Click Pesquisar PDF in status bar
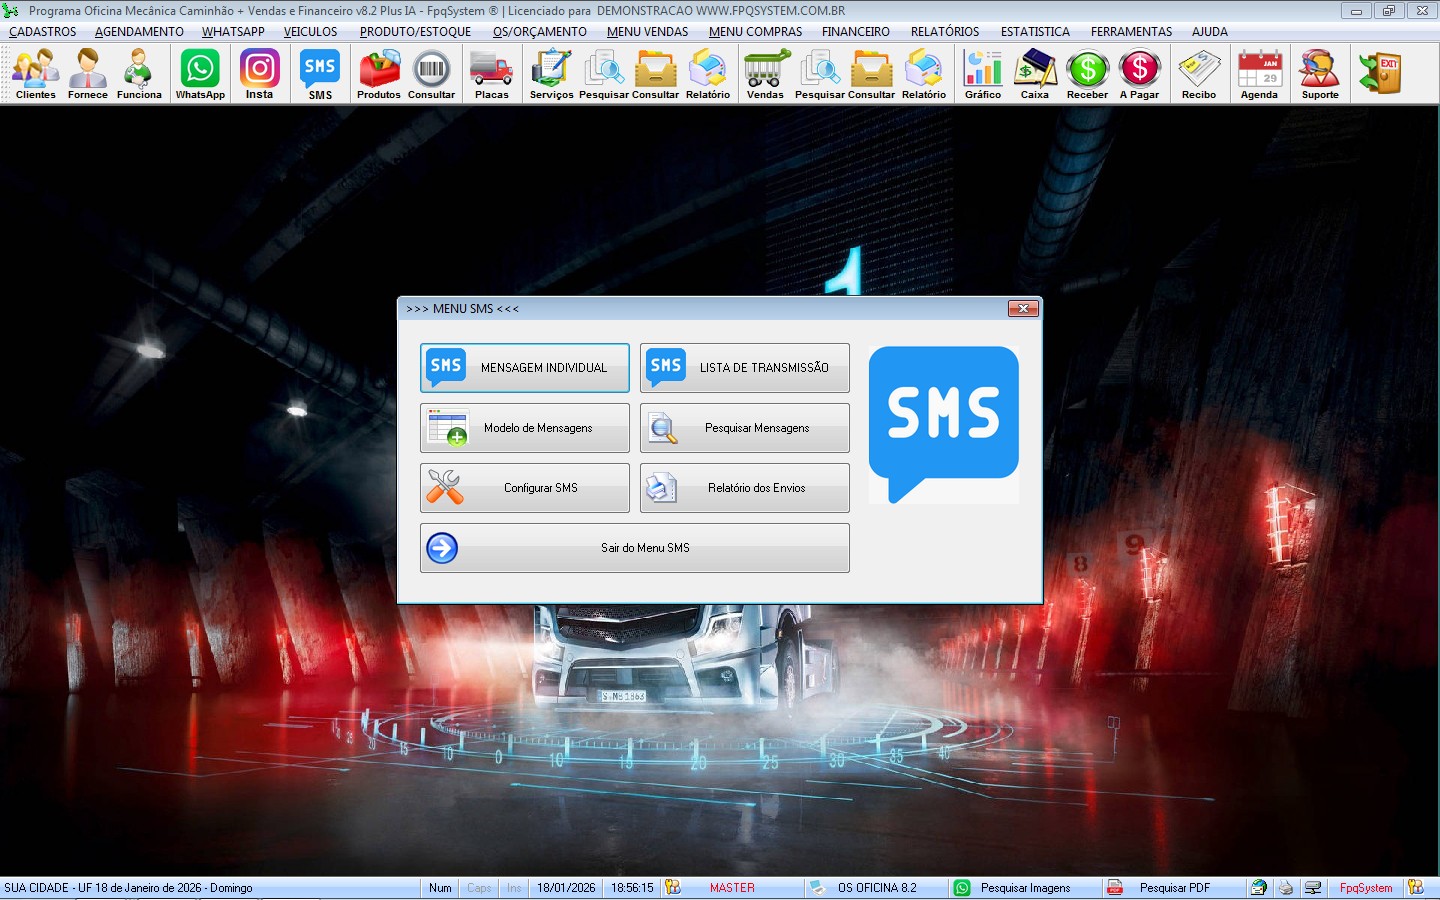The image size is (1440, 900). pos(1174,888)
